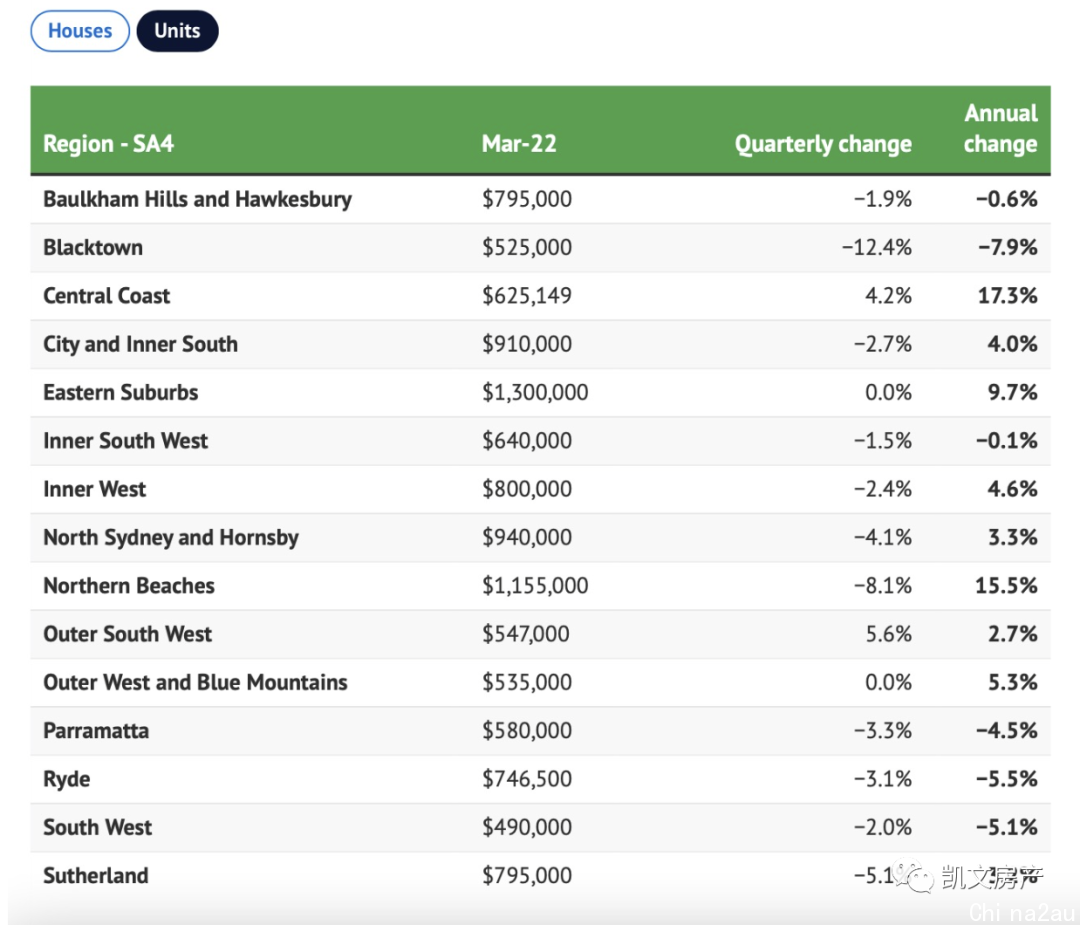The image size is (1080, 925).
Task: Select the Ryde region name
Action: pos(67,779)
